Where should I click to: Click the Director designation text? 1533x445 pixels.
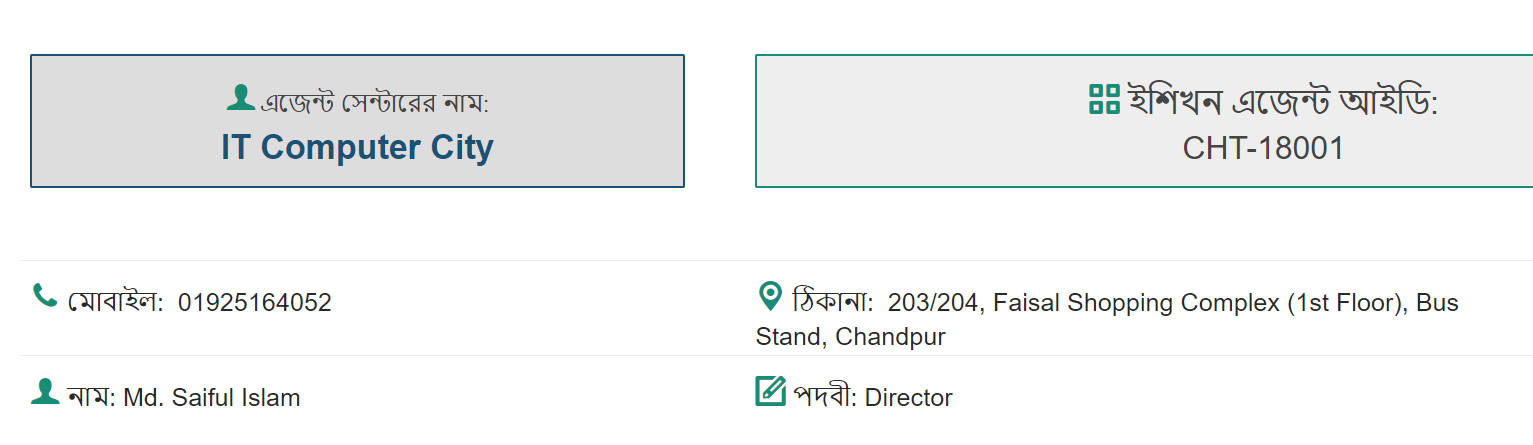[x=909, y=398]
